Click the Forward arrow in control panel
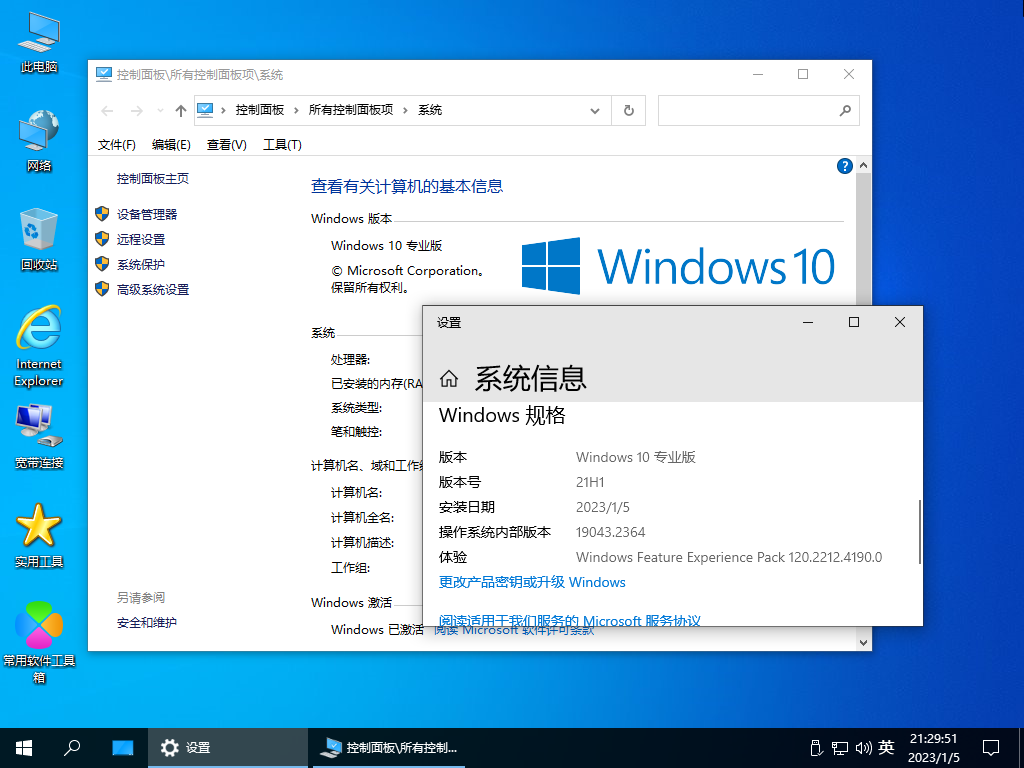Image resolution: width=1024 pixels, height=768 pixels. click(x=136, y=111)
